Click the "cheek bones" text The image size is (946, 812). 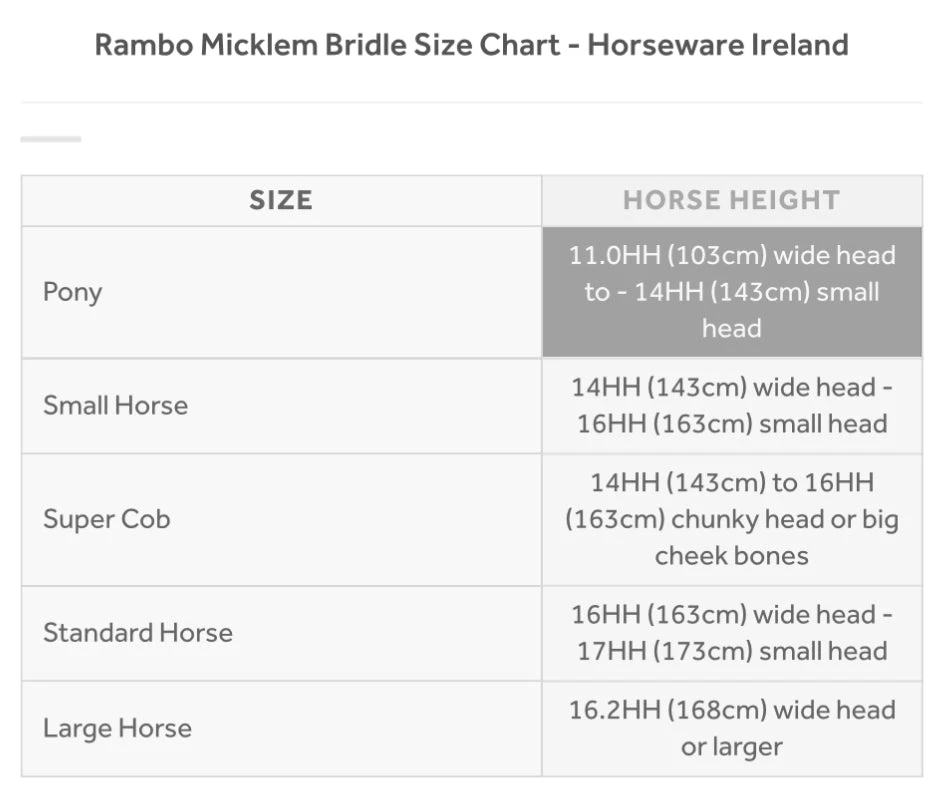(731, 556)
